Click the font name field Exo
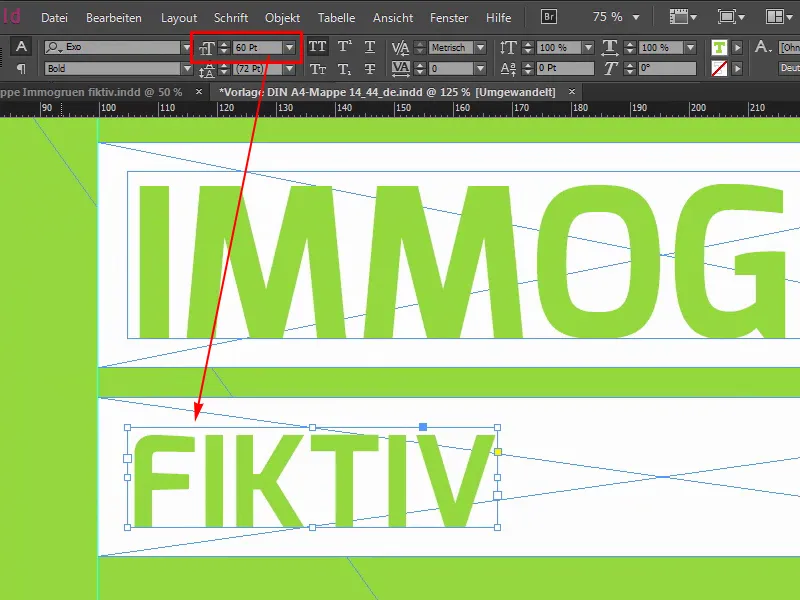 tap(113, 47)
